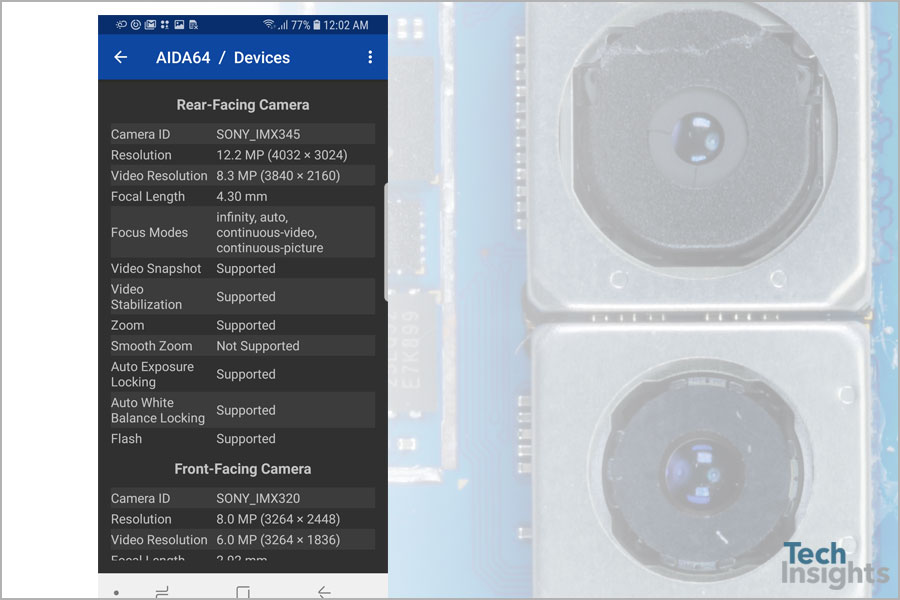
Task: Click the '12.2 MP (4032 × 3024)' value
Action: click(x=282, y=155)
